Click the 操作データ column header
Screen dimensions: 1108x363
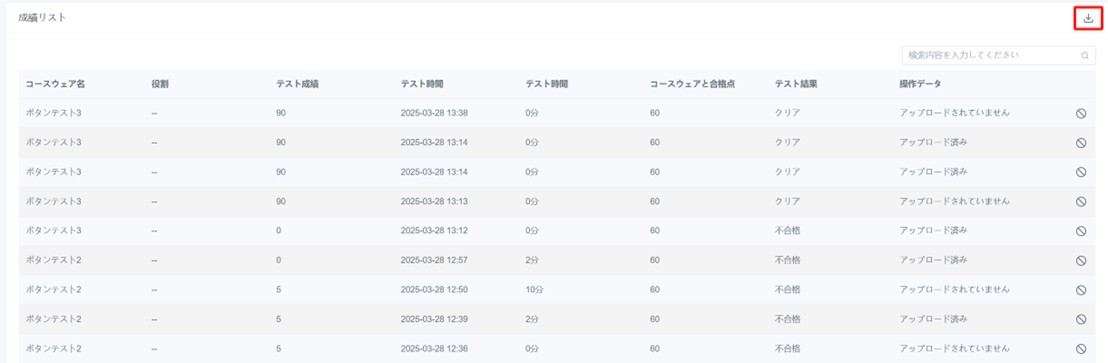pyautogui.click(x=920, y=83)
